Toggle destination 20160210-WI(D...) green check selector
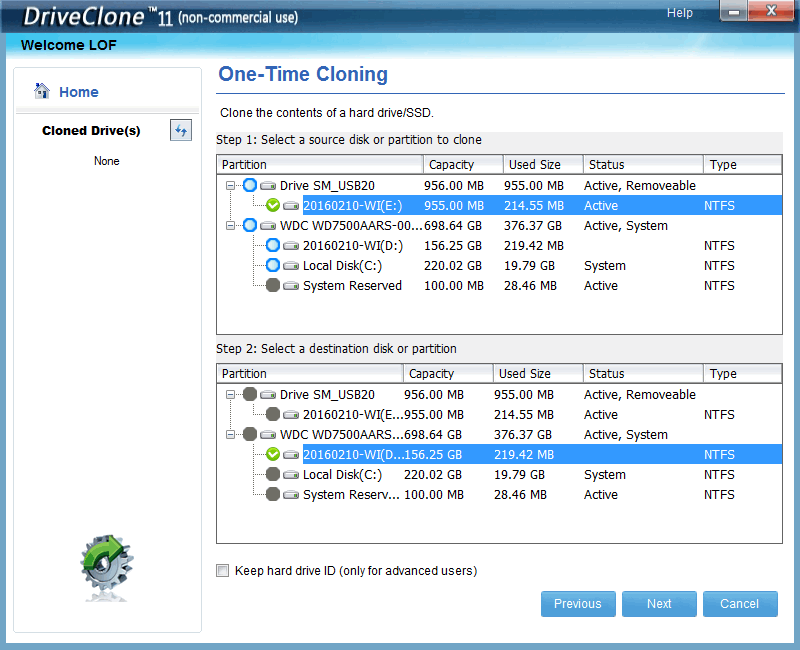The image size is (800, 650). pyautogui.click(x=273, y=454)
